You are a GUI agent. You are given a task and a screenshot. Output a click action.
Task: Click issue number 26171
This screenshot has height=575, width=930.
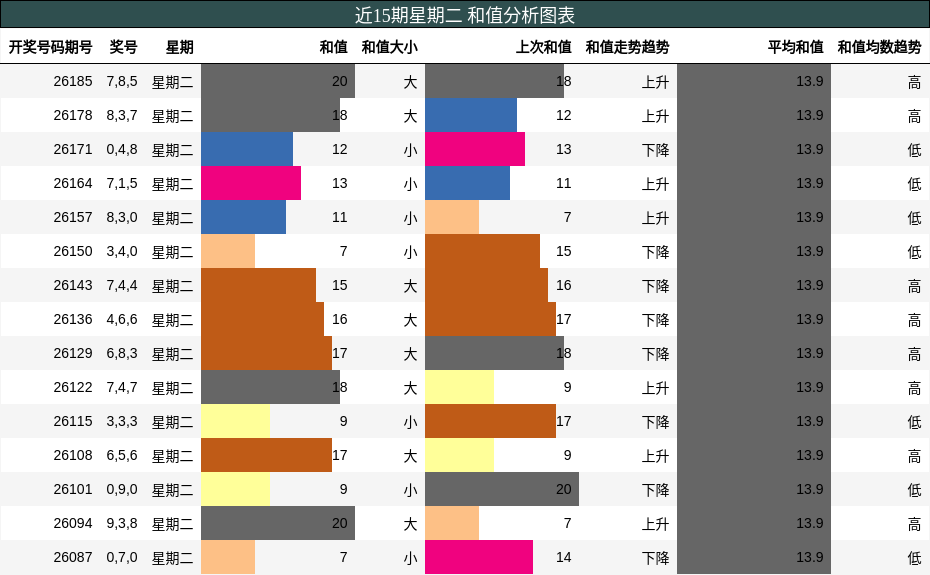tap(73, 150)
